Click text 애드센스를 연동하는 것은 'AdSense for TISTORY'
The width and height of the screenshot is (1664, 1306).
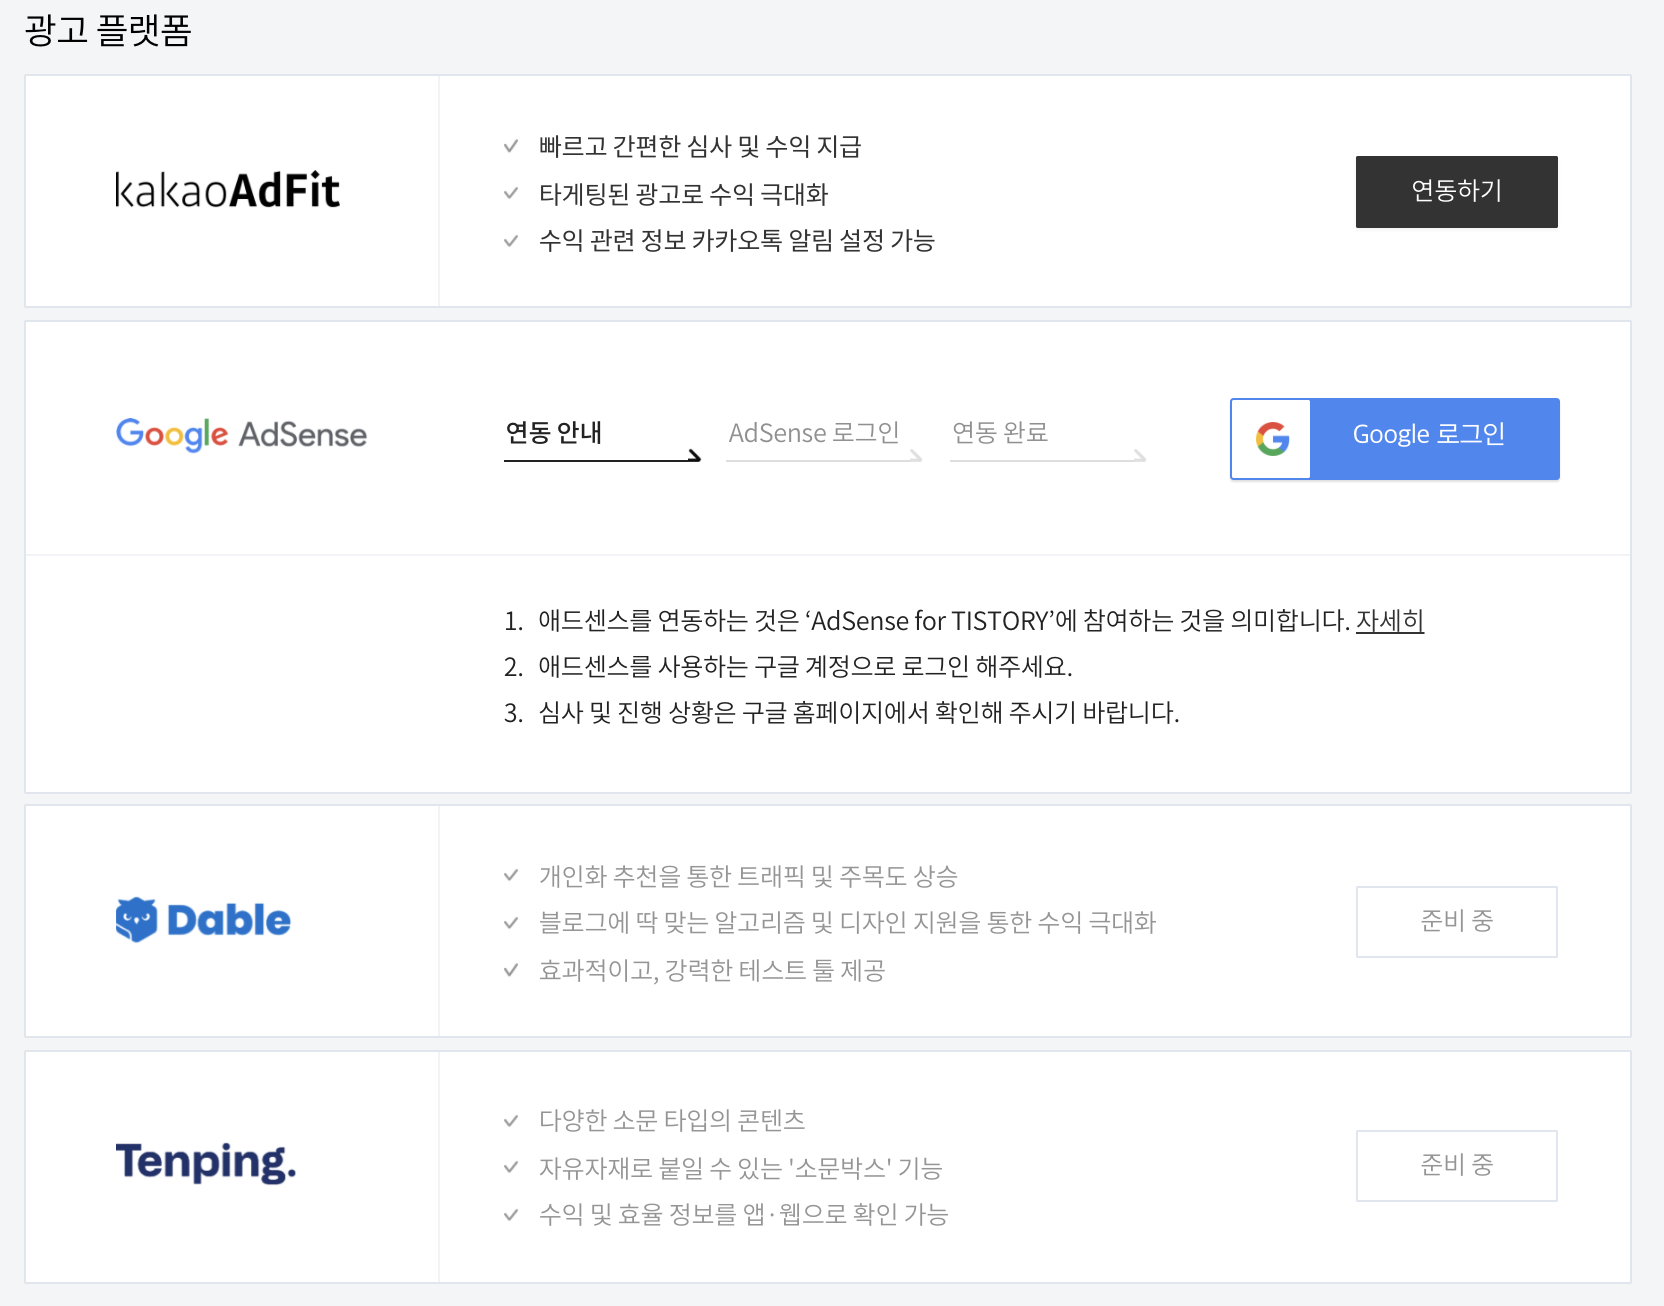click(x=797, y=621)
